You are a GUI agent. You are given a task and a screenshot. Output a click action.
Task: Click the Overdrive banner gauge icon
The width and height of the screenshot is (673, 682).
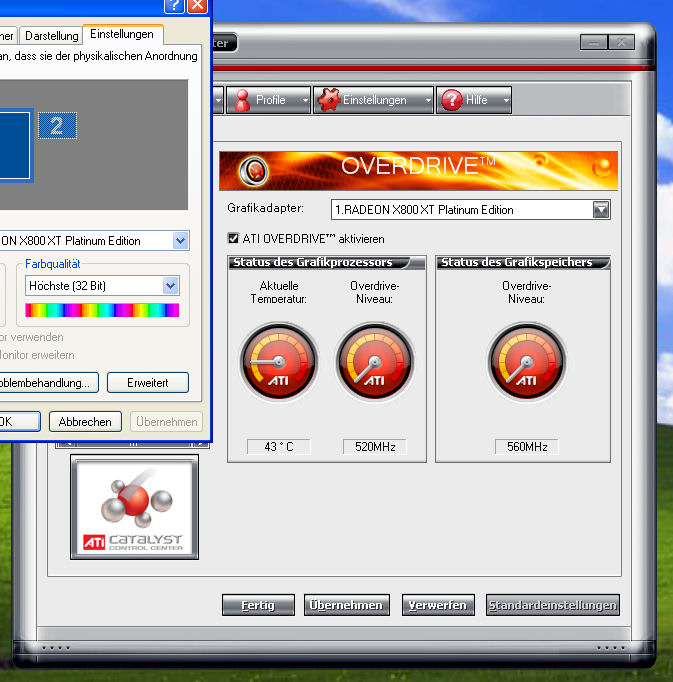pos(254,171)
